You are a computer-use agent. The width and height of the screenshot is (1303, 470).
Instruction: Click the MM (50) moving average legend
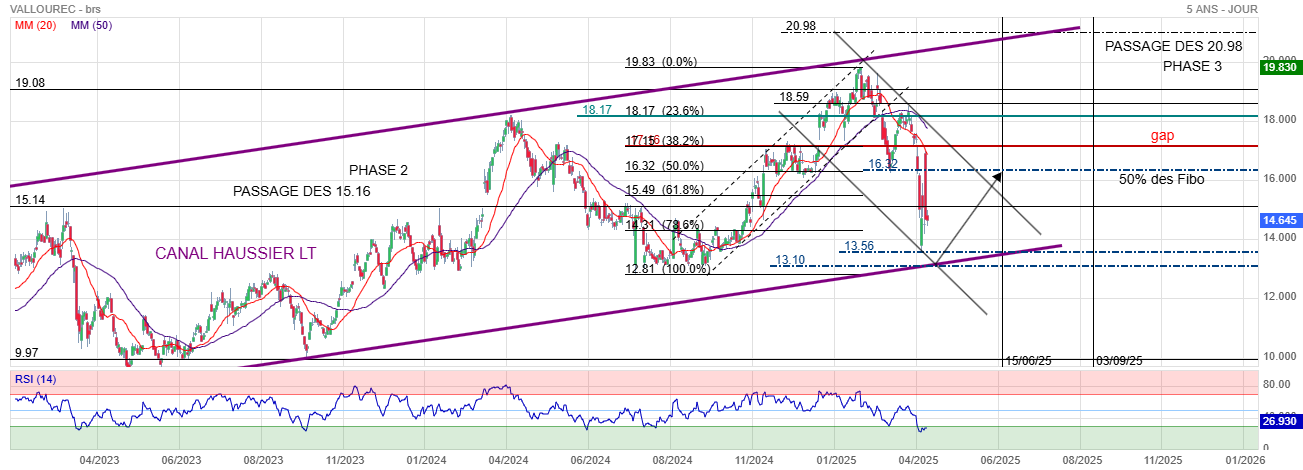coord(90,25)
